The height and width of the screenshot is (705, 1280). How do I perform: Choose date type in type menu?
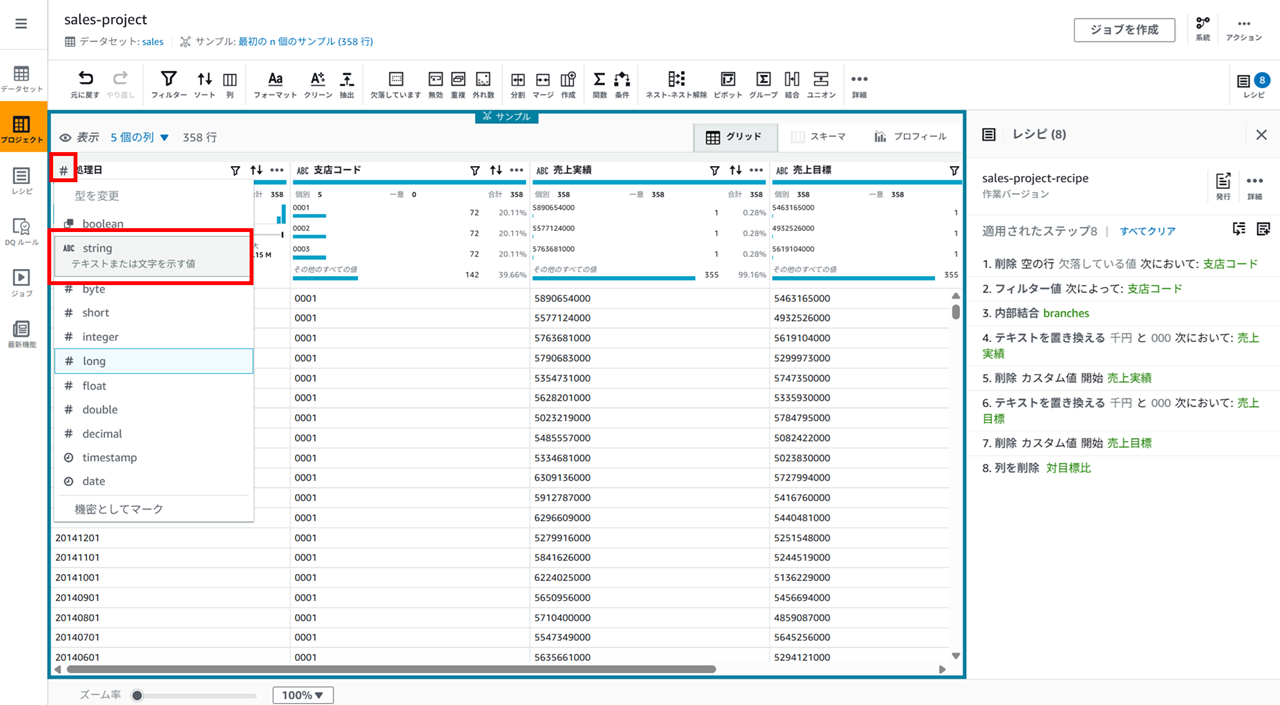(x=153, y=482)
